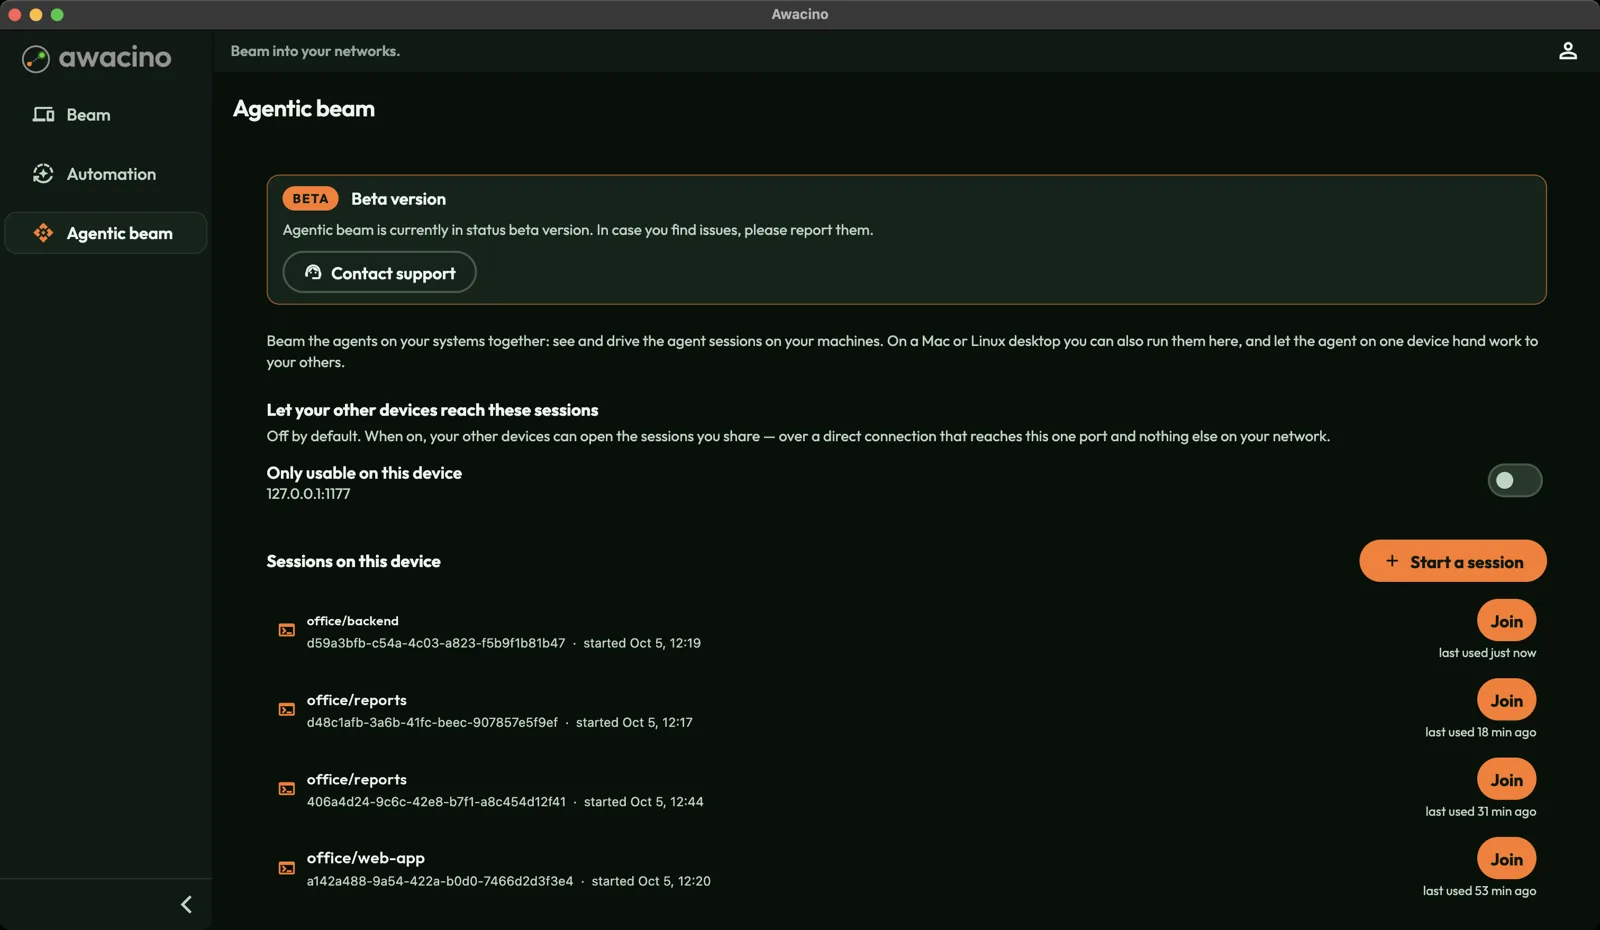This screenshot has height=930, width=1600.
Task: Click the 127.0.0.1:1177 address text
Action: coord(308,494)
